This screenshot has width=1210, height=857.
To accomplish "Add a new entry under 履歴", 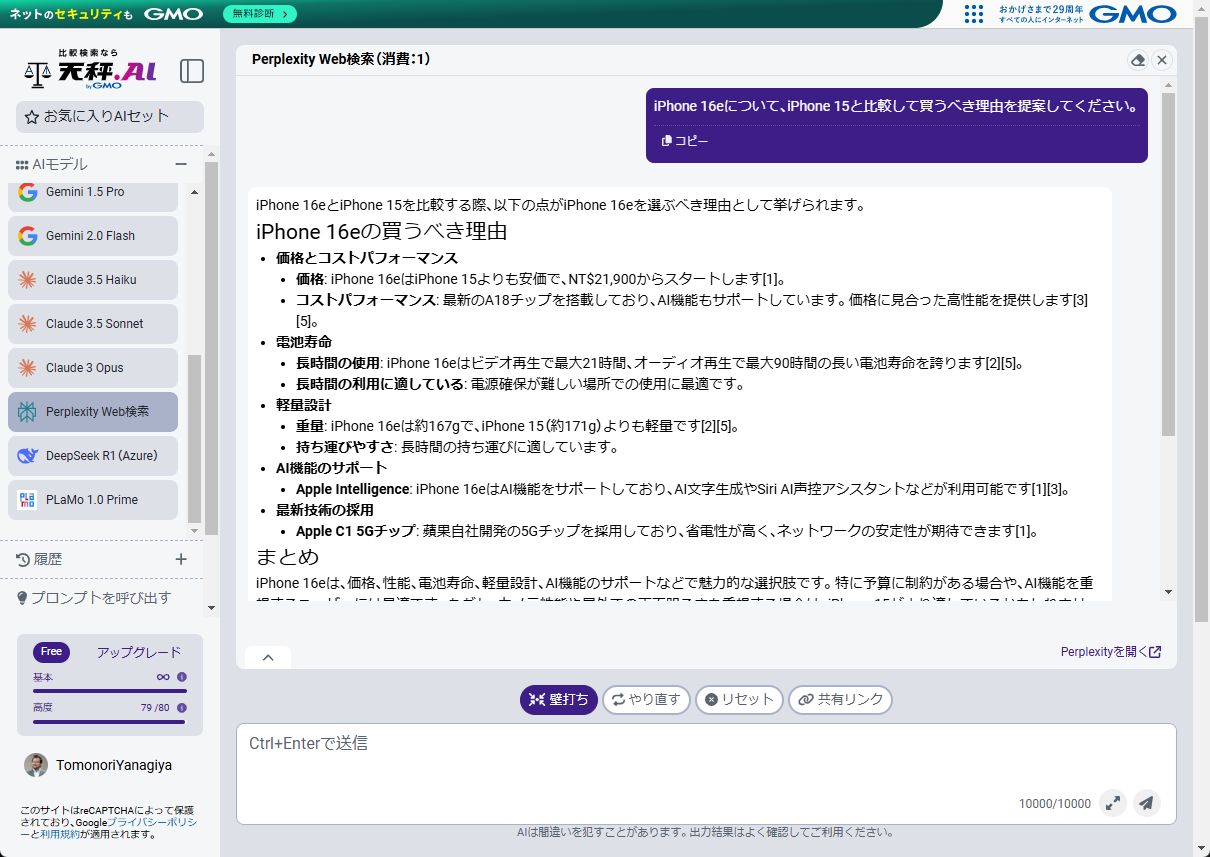I will (x=180, y=559).
